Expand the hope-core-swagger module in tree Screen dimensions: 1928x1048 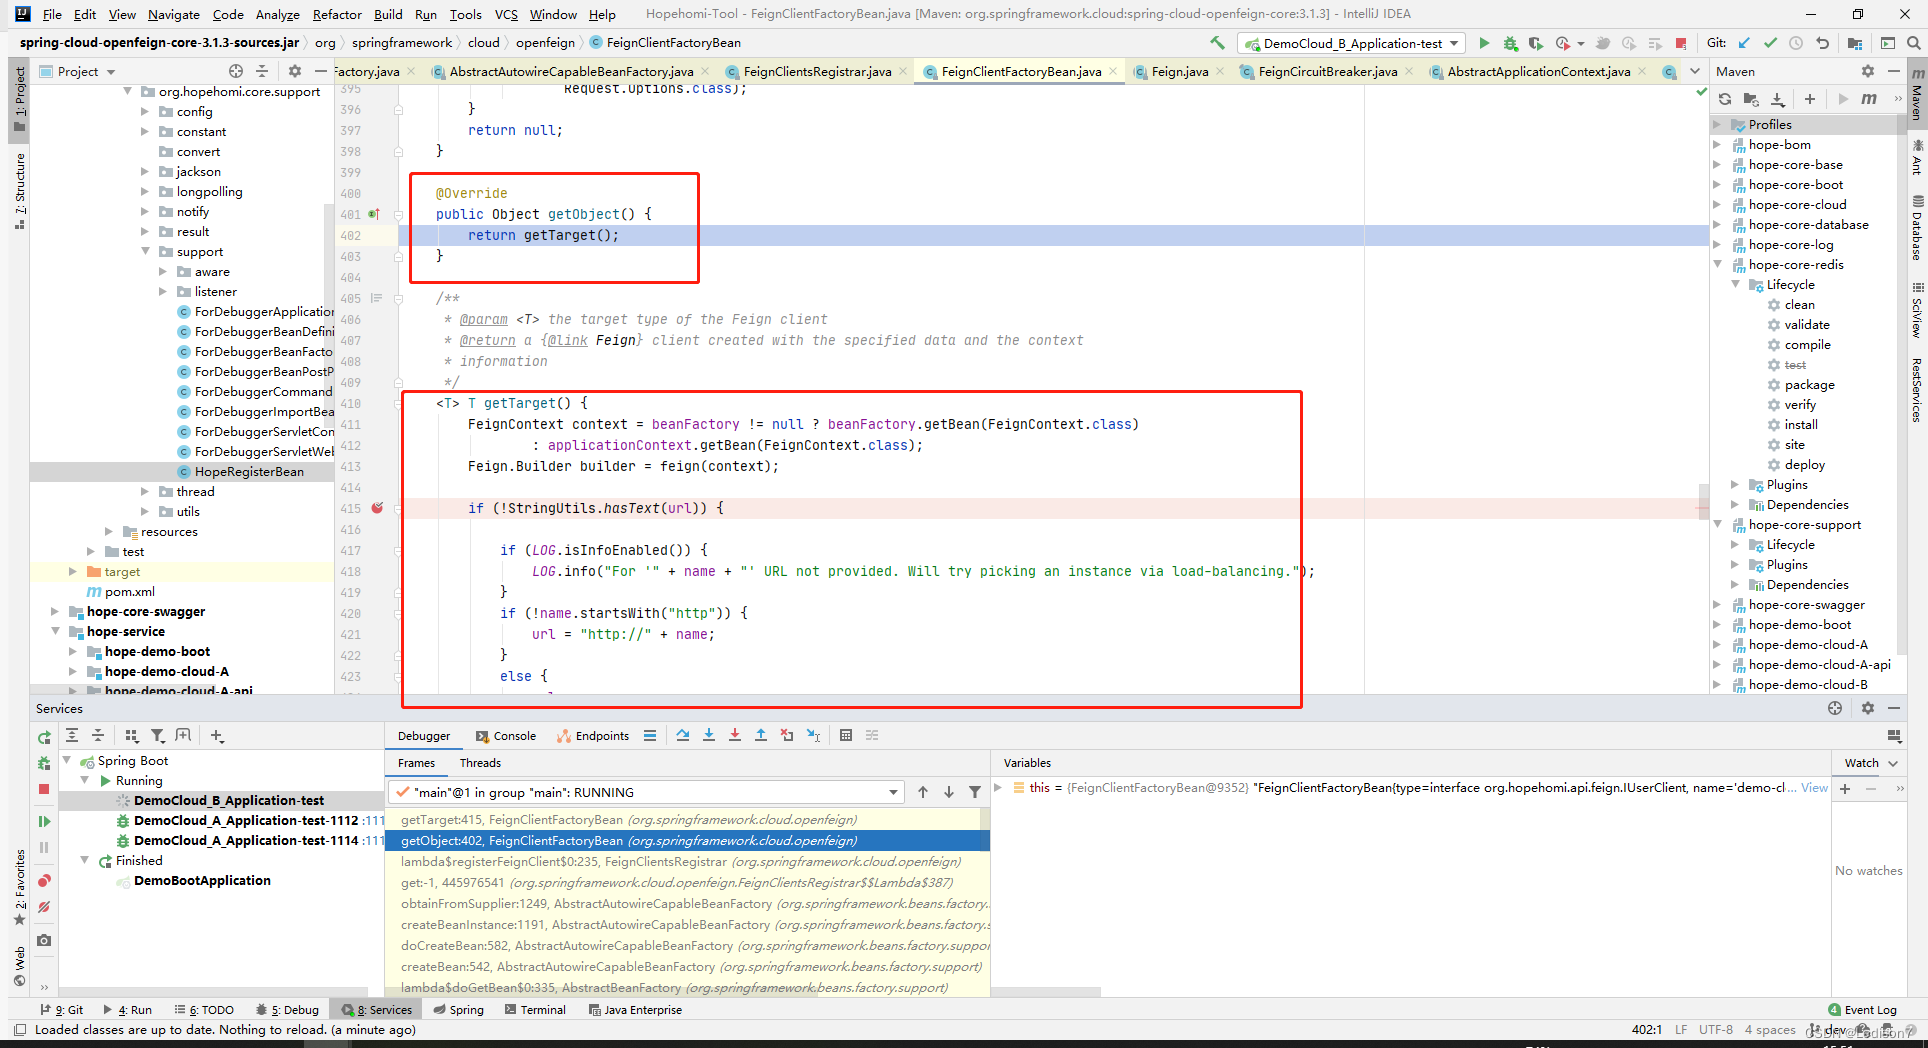[x=55, y=611]
